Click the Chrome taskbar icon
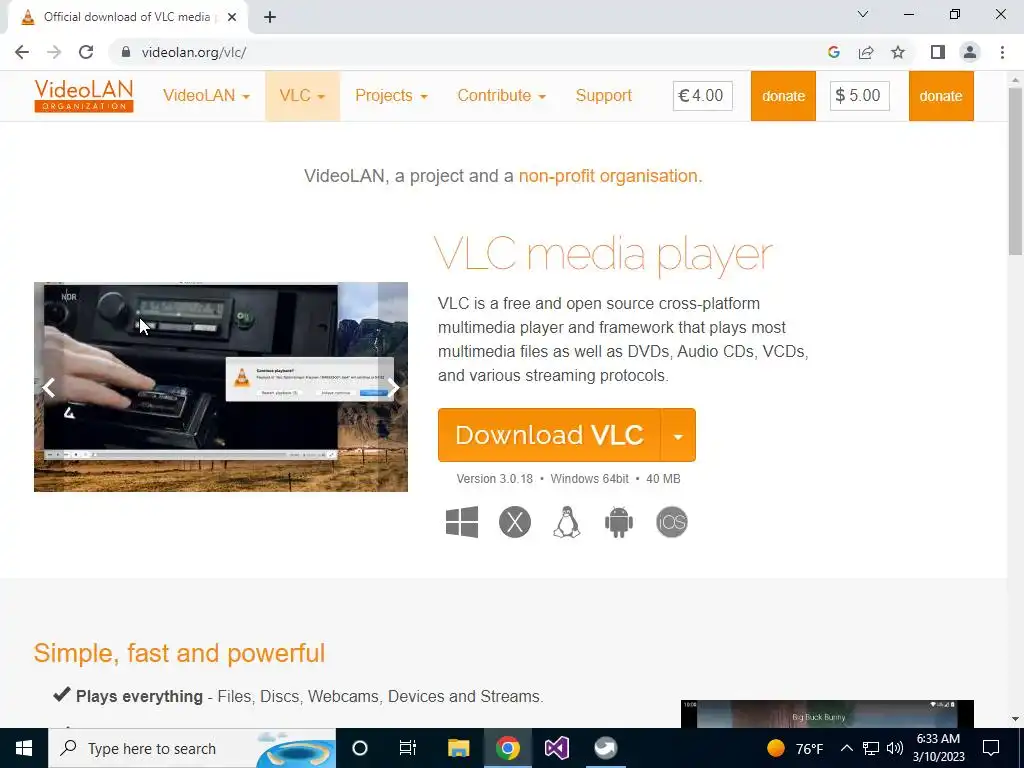Image resolution: width=1024 pixels, height=768 pixels. (507, 748)
